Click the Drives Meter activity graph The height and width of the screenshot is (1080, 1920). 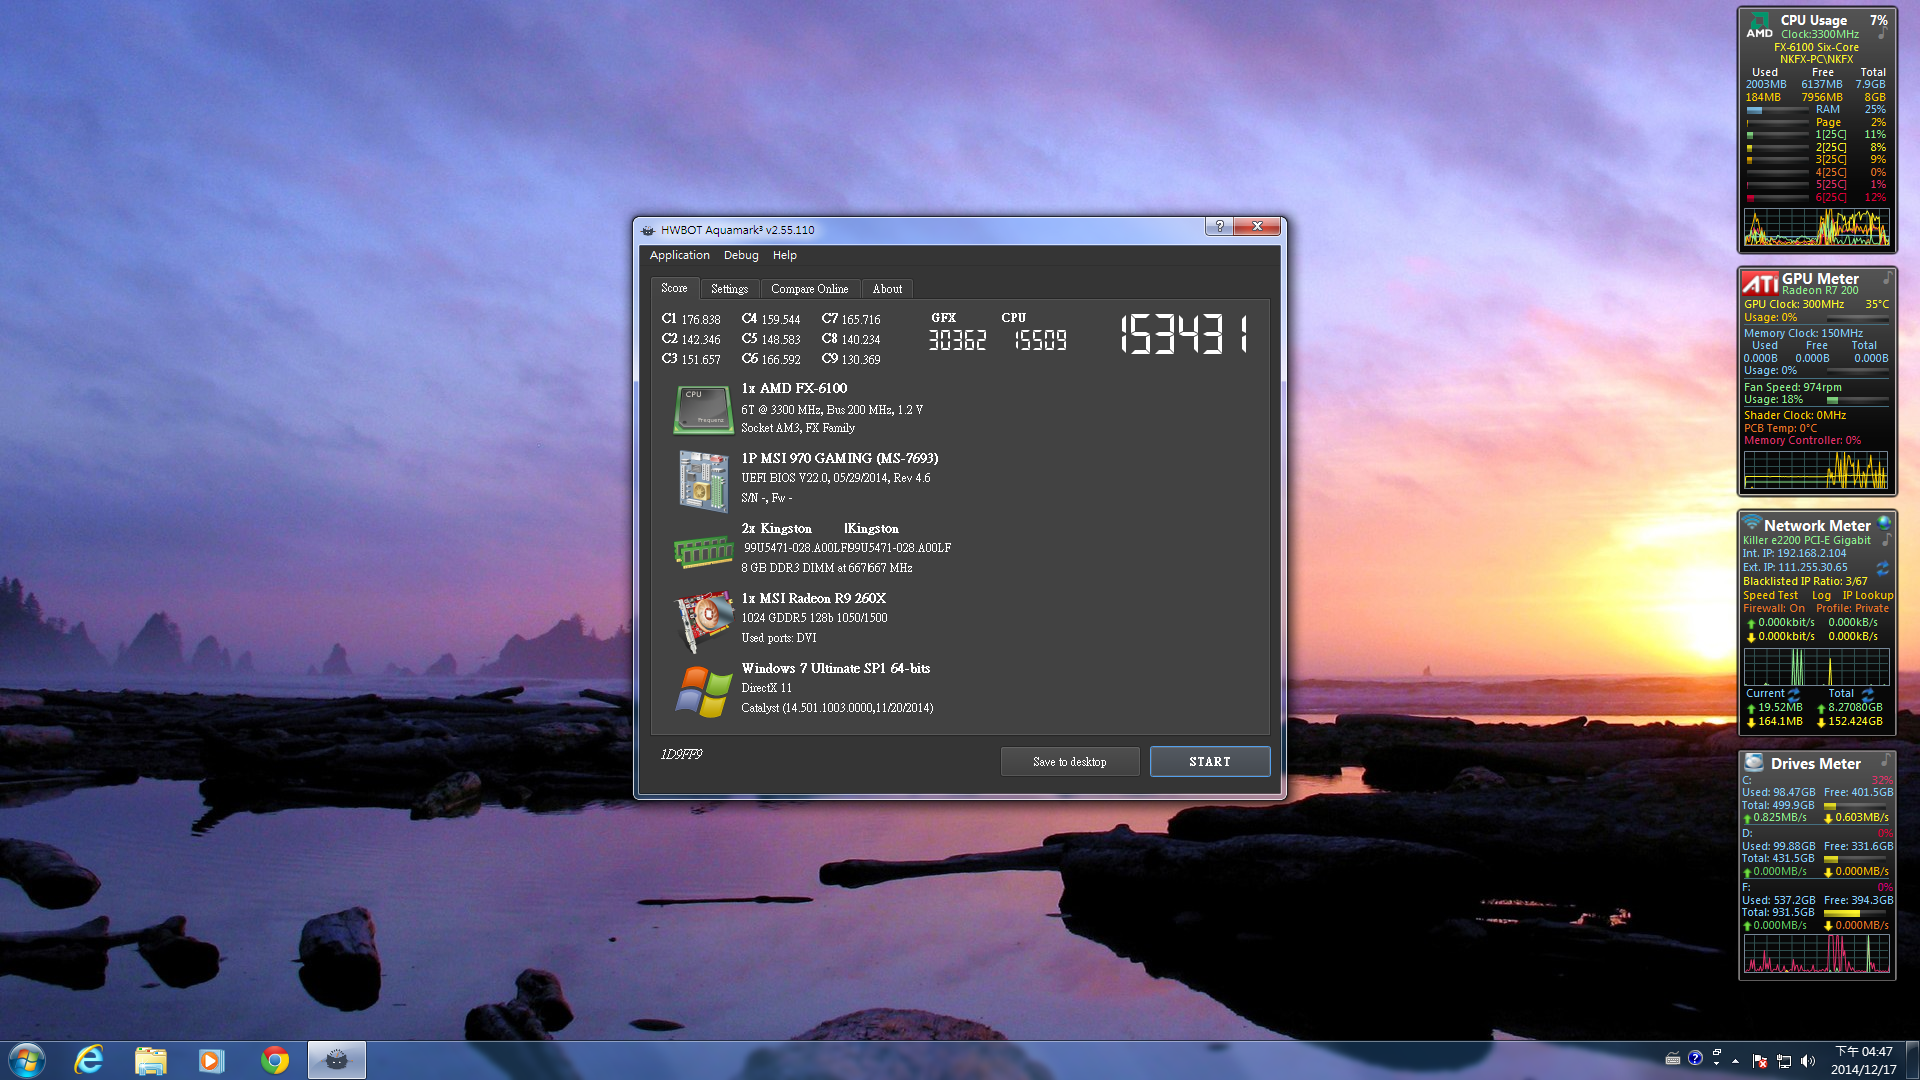coord(1817,954)
